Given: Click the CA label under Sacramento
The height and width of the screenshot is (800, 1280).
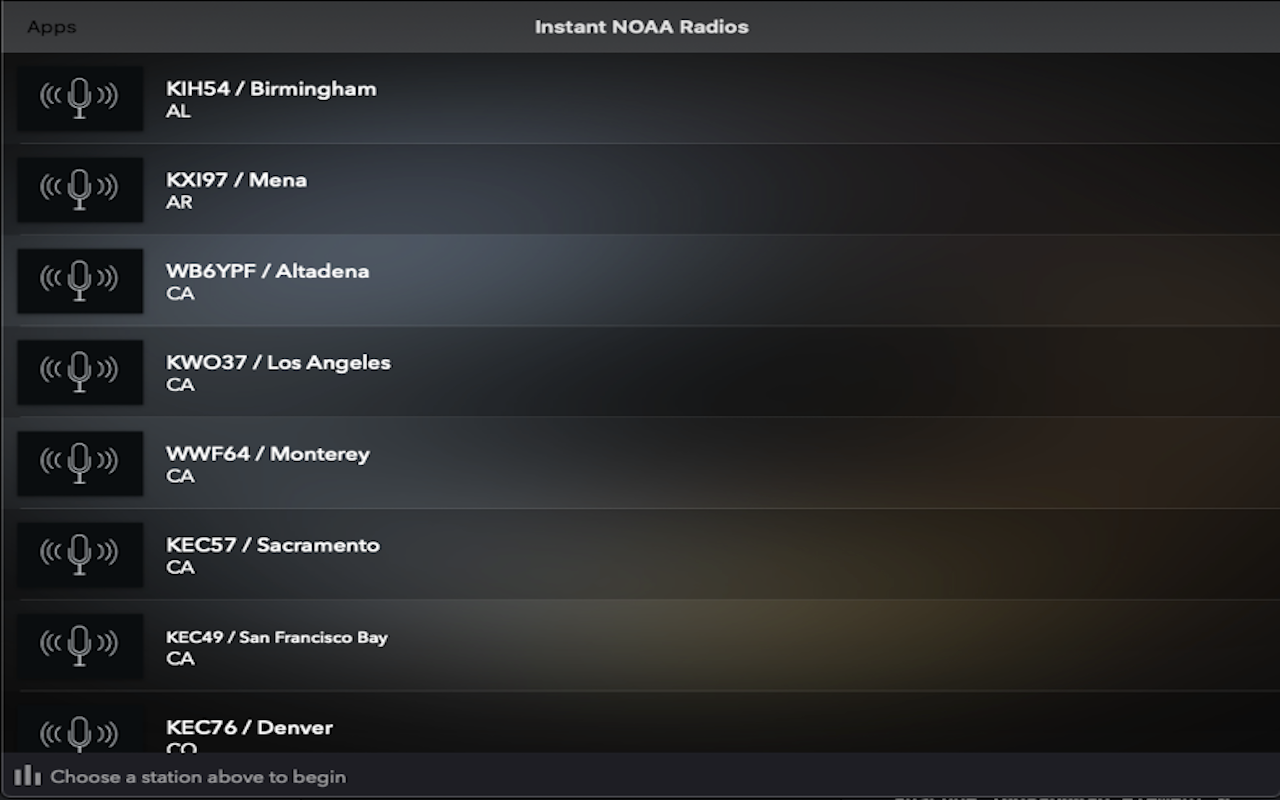Looking at the screenshot, I should click(x=180, y=567).
